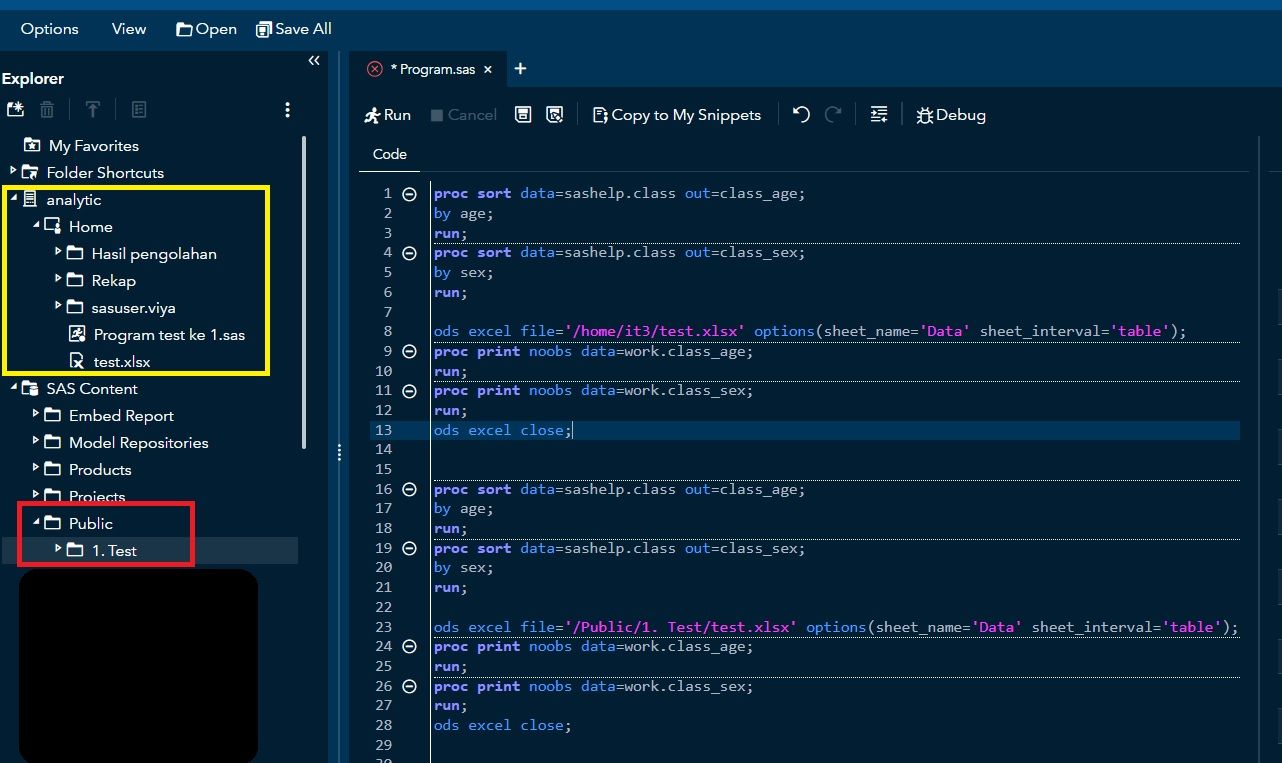Screen dimensions: 1282x763
Task: Open the Options menu
Action: pos(49,29)
